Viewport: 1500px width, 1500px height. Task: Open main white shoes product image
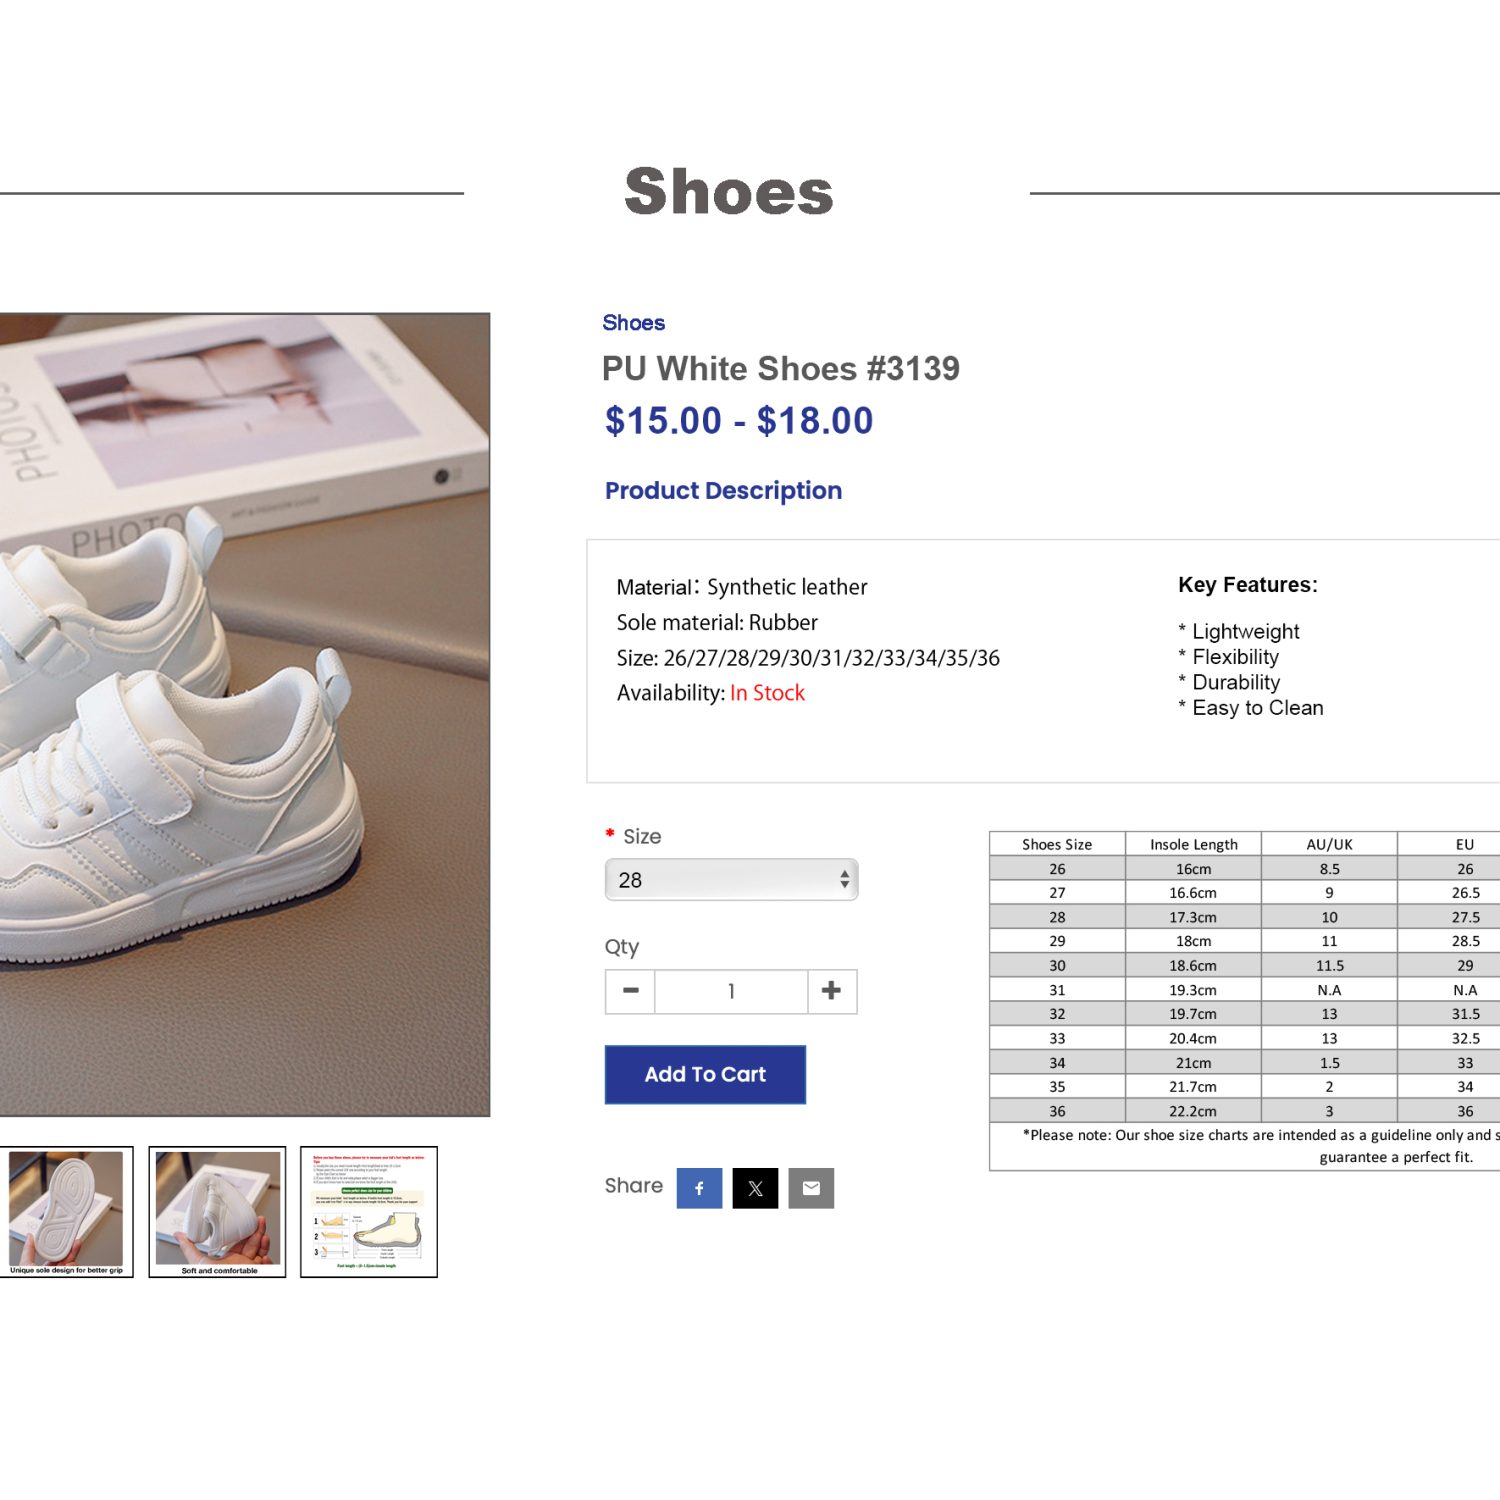point(245,715)
